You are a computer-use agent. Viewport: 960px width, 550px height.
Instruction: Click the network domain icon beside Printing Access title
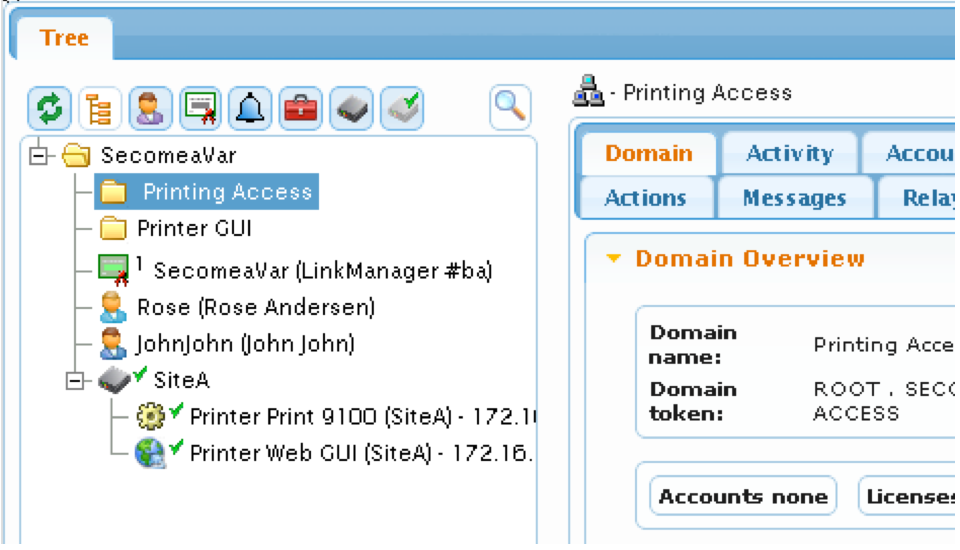tap(588, 92)
